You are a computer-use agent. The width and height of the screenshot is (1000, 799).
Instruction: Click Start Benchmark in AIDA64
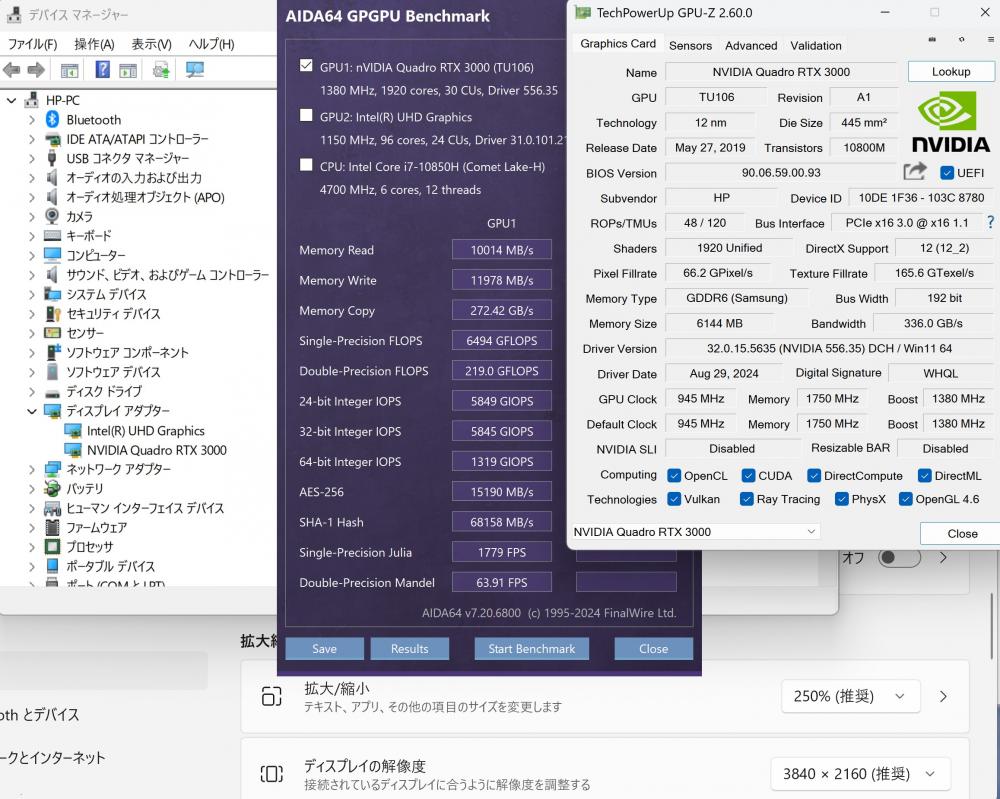pos(531,649)
